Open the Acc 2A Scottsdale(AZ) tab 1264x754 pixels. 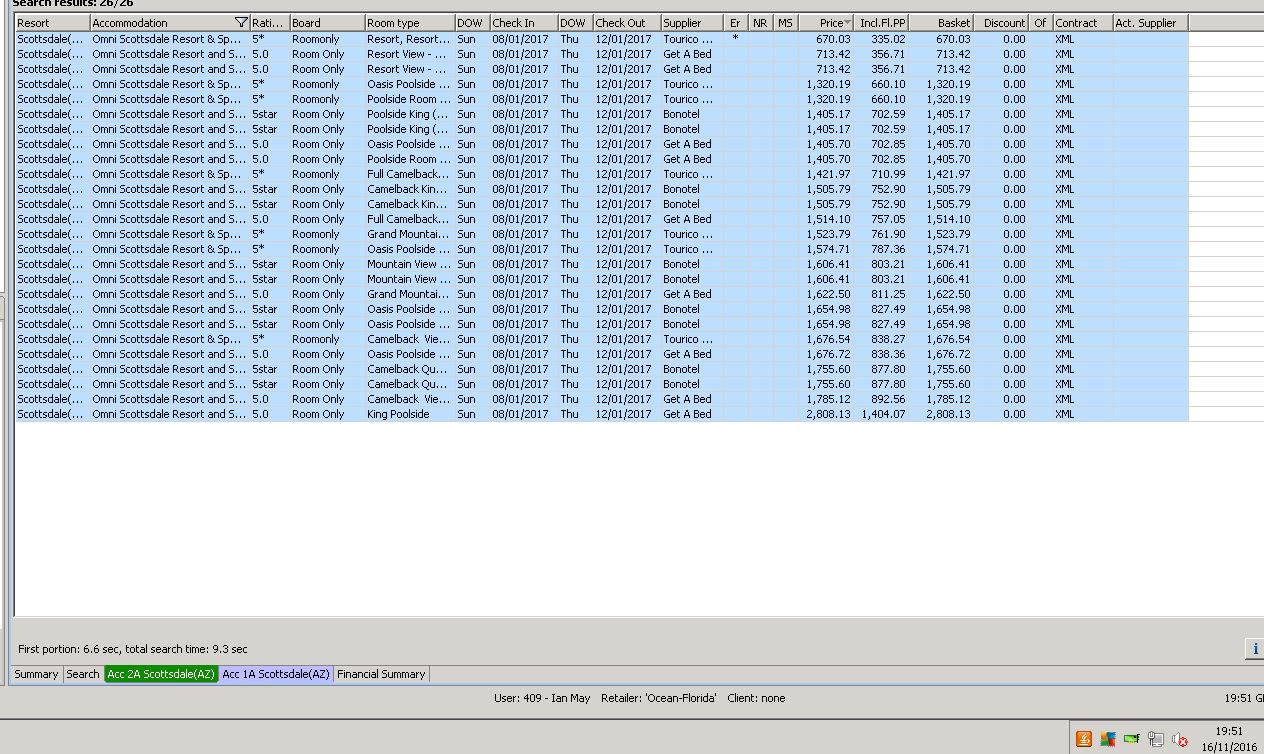pyautogui.click(x=161, y=674)
